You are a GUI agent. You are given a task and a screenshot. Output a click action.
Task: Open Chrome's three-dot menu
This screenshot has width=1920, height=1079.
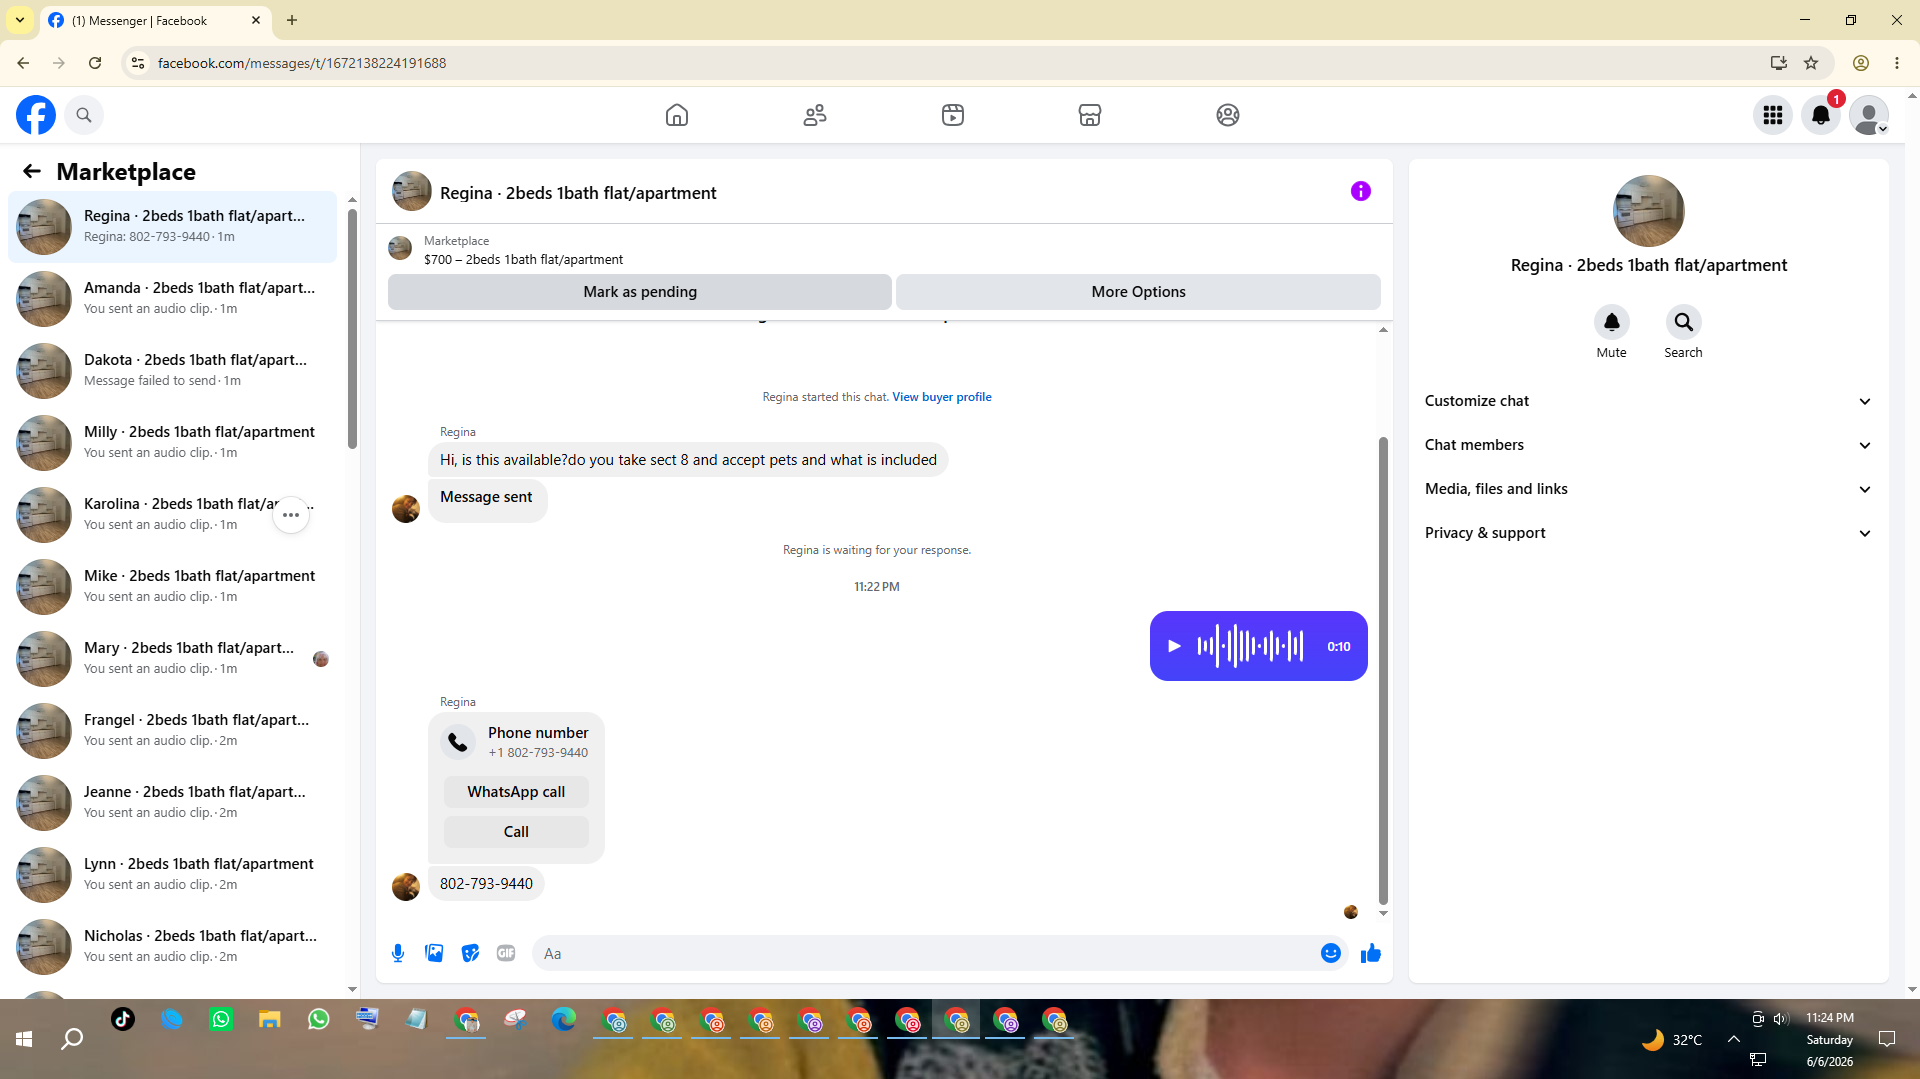pyautogui.click(x=1897, y=63)
